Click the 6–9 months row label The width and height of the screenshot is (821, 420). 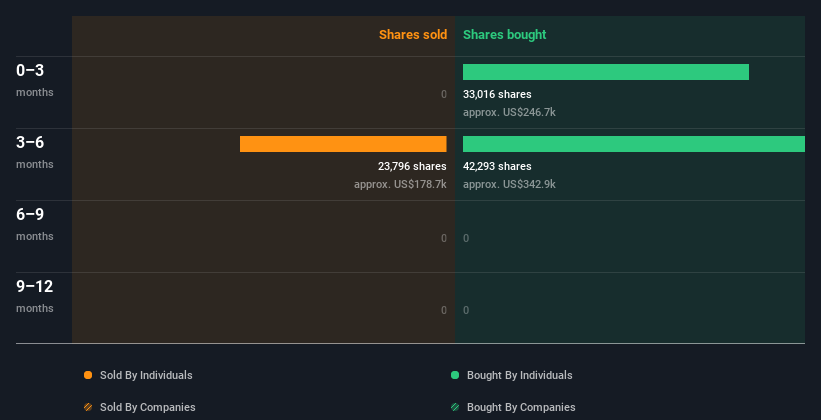point(35,224)
